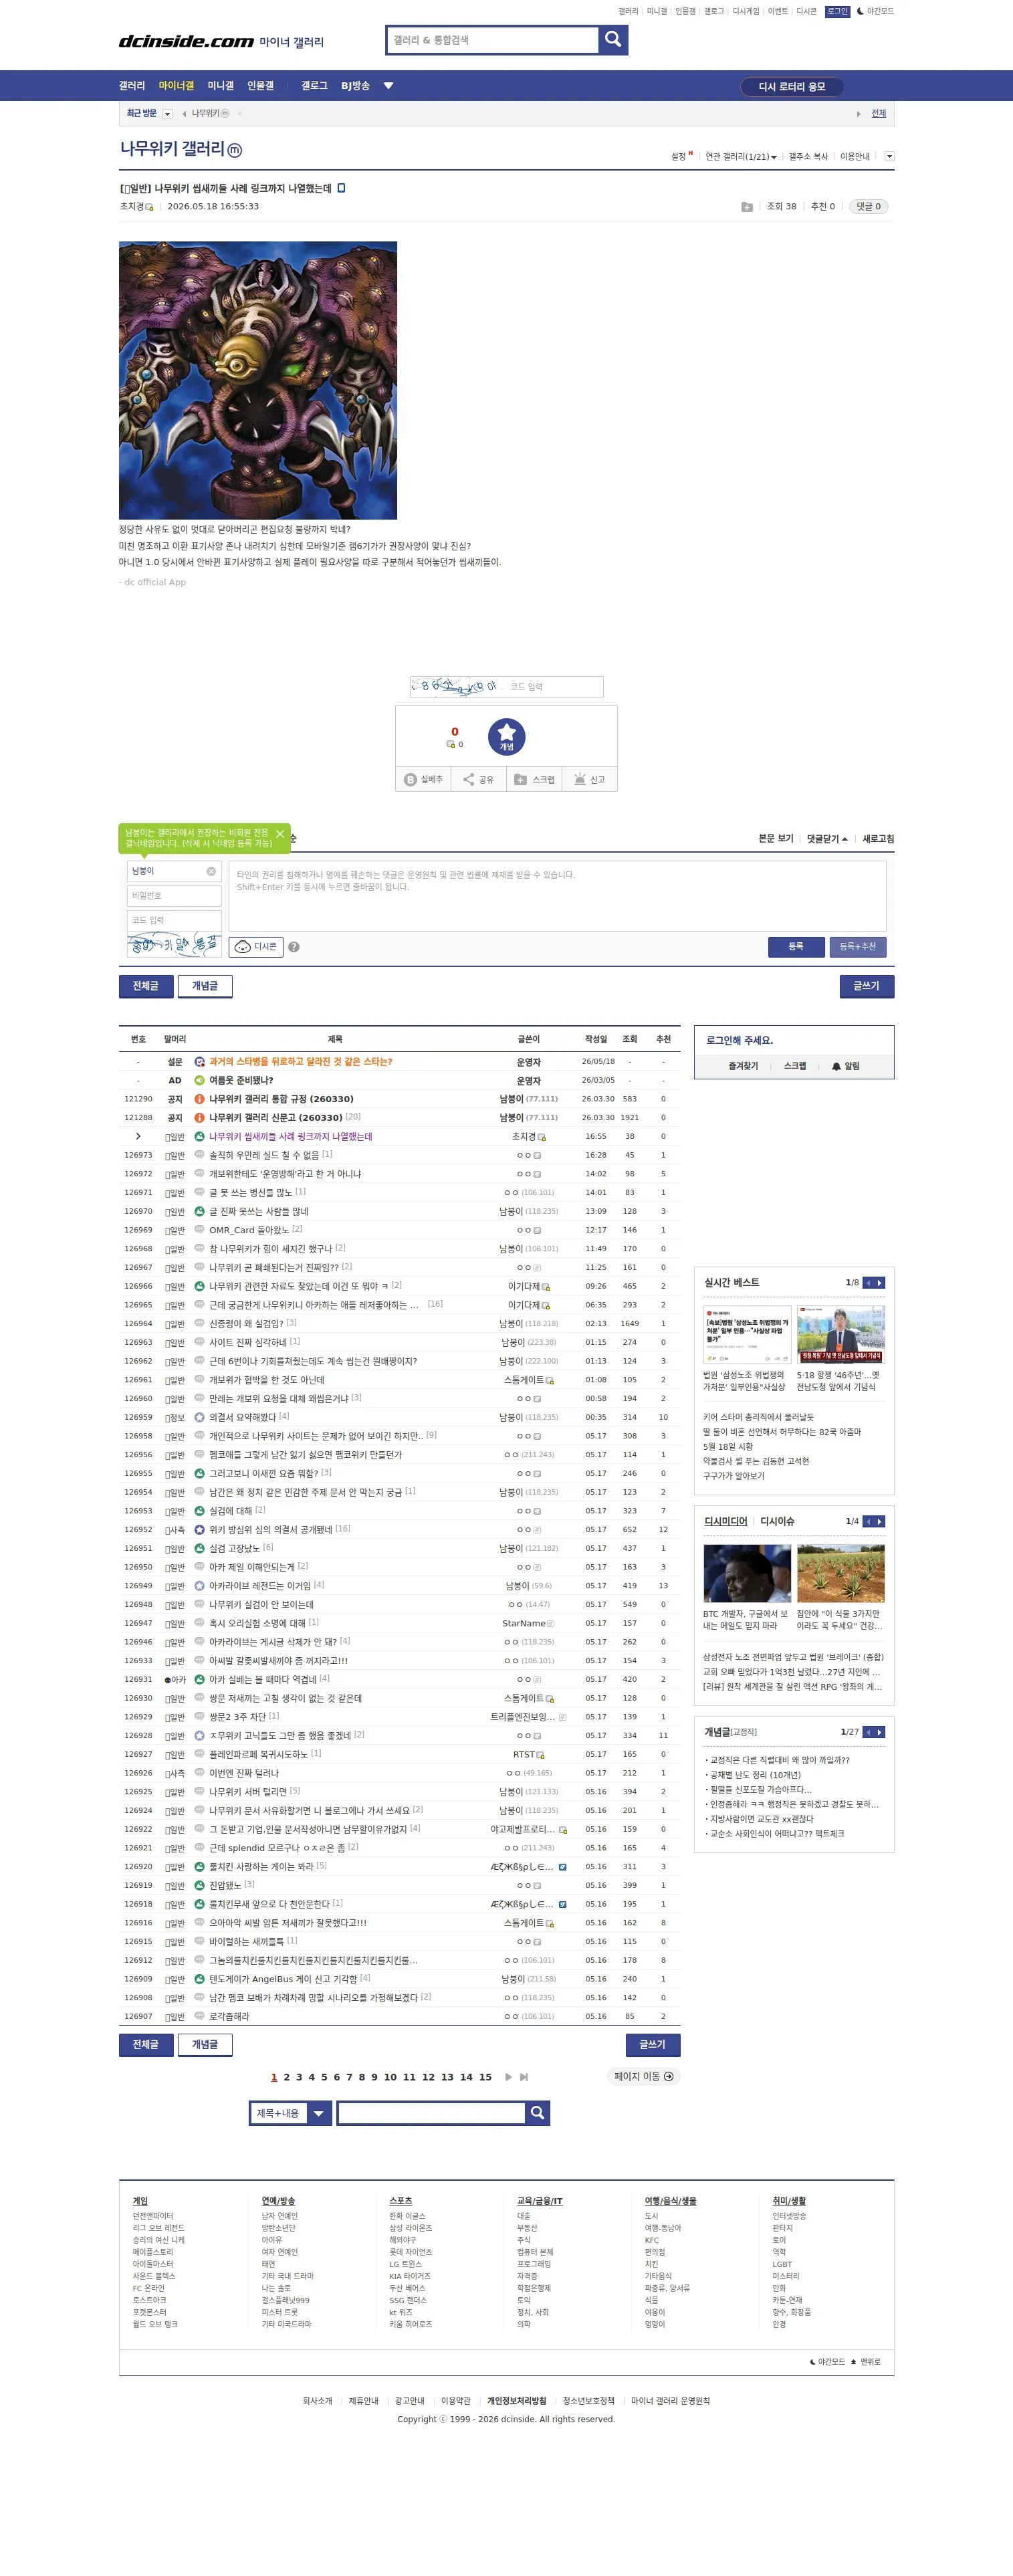Go to the previous 디시미디어 slide
Screen dimensions: 1013x2576
click(868, 1521)
